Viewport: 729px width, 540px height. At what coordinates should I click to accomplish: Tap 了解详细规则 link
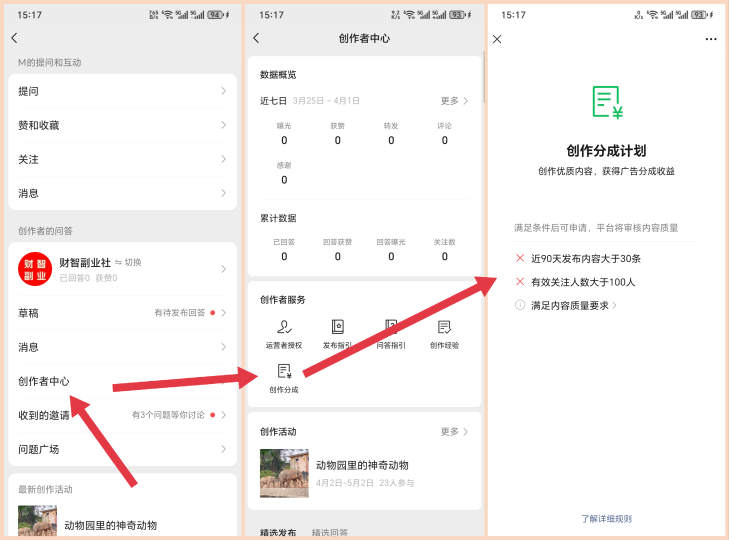tap(607, 519)
